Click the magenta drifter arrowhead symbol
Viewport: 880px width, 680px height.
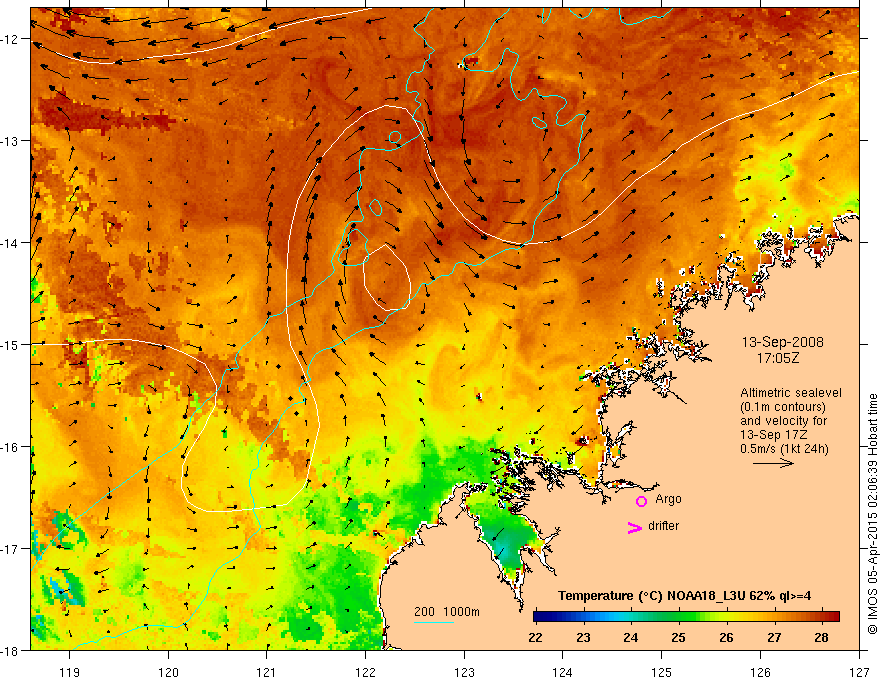click(634, 527)
